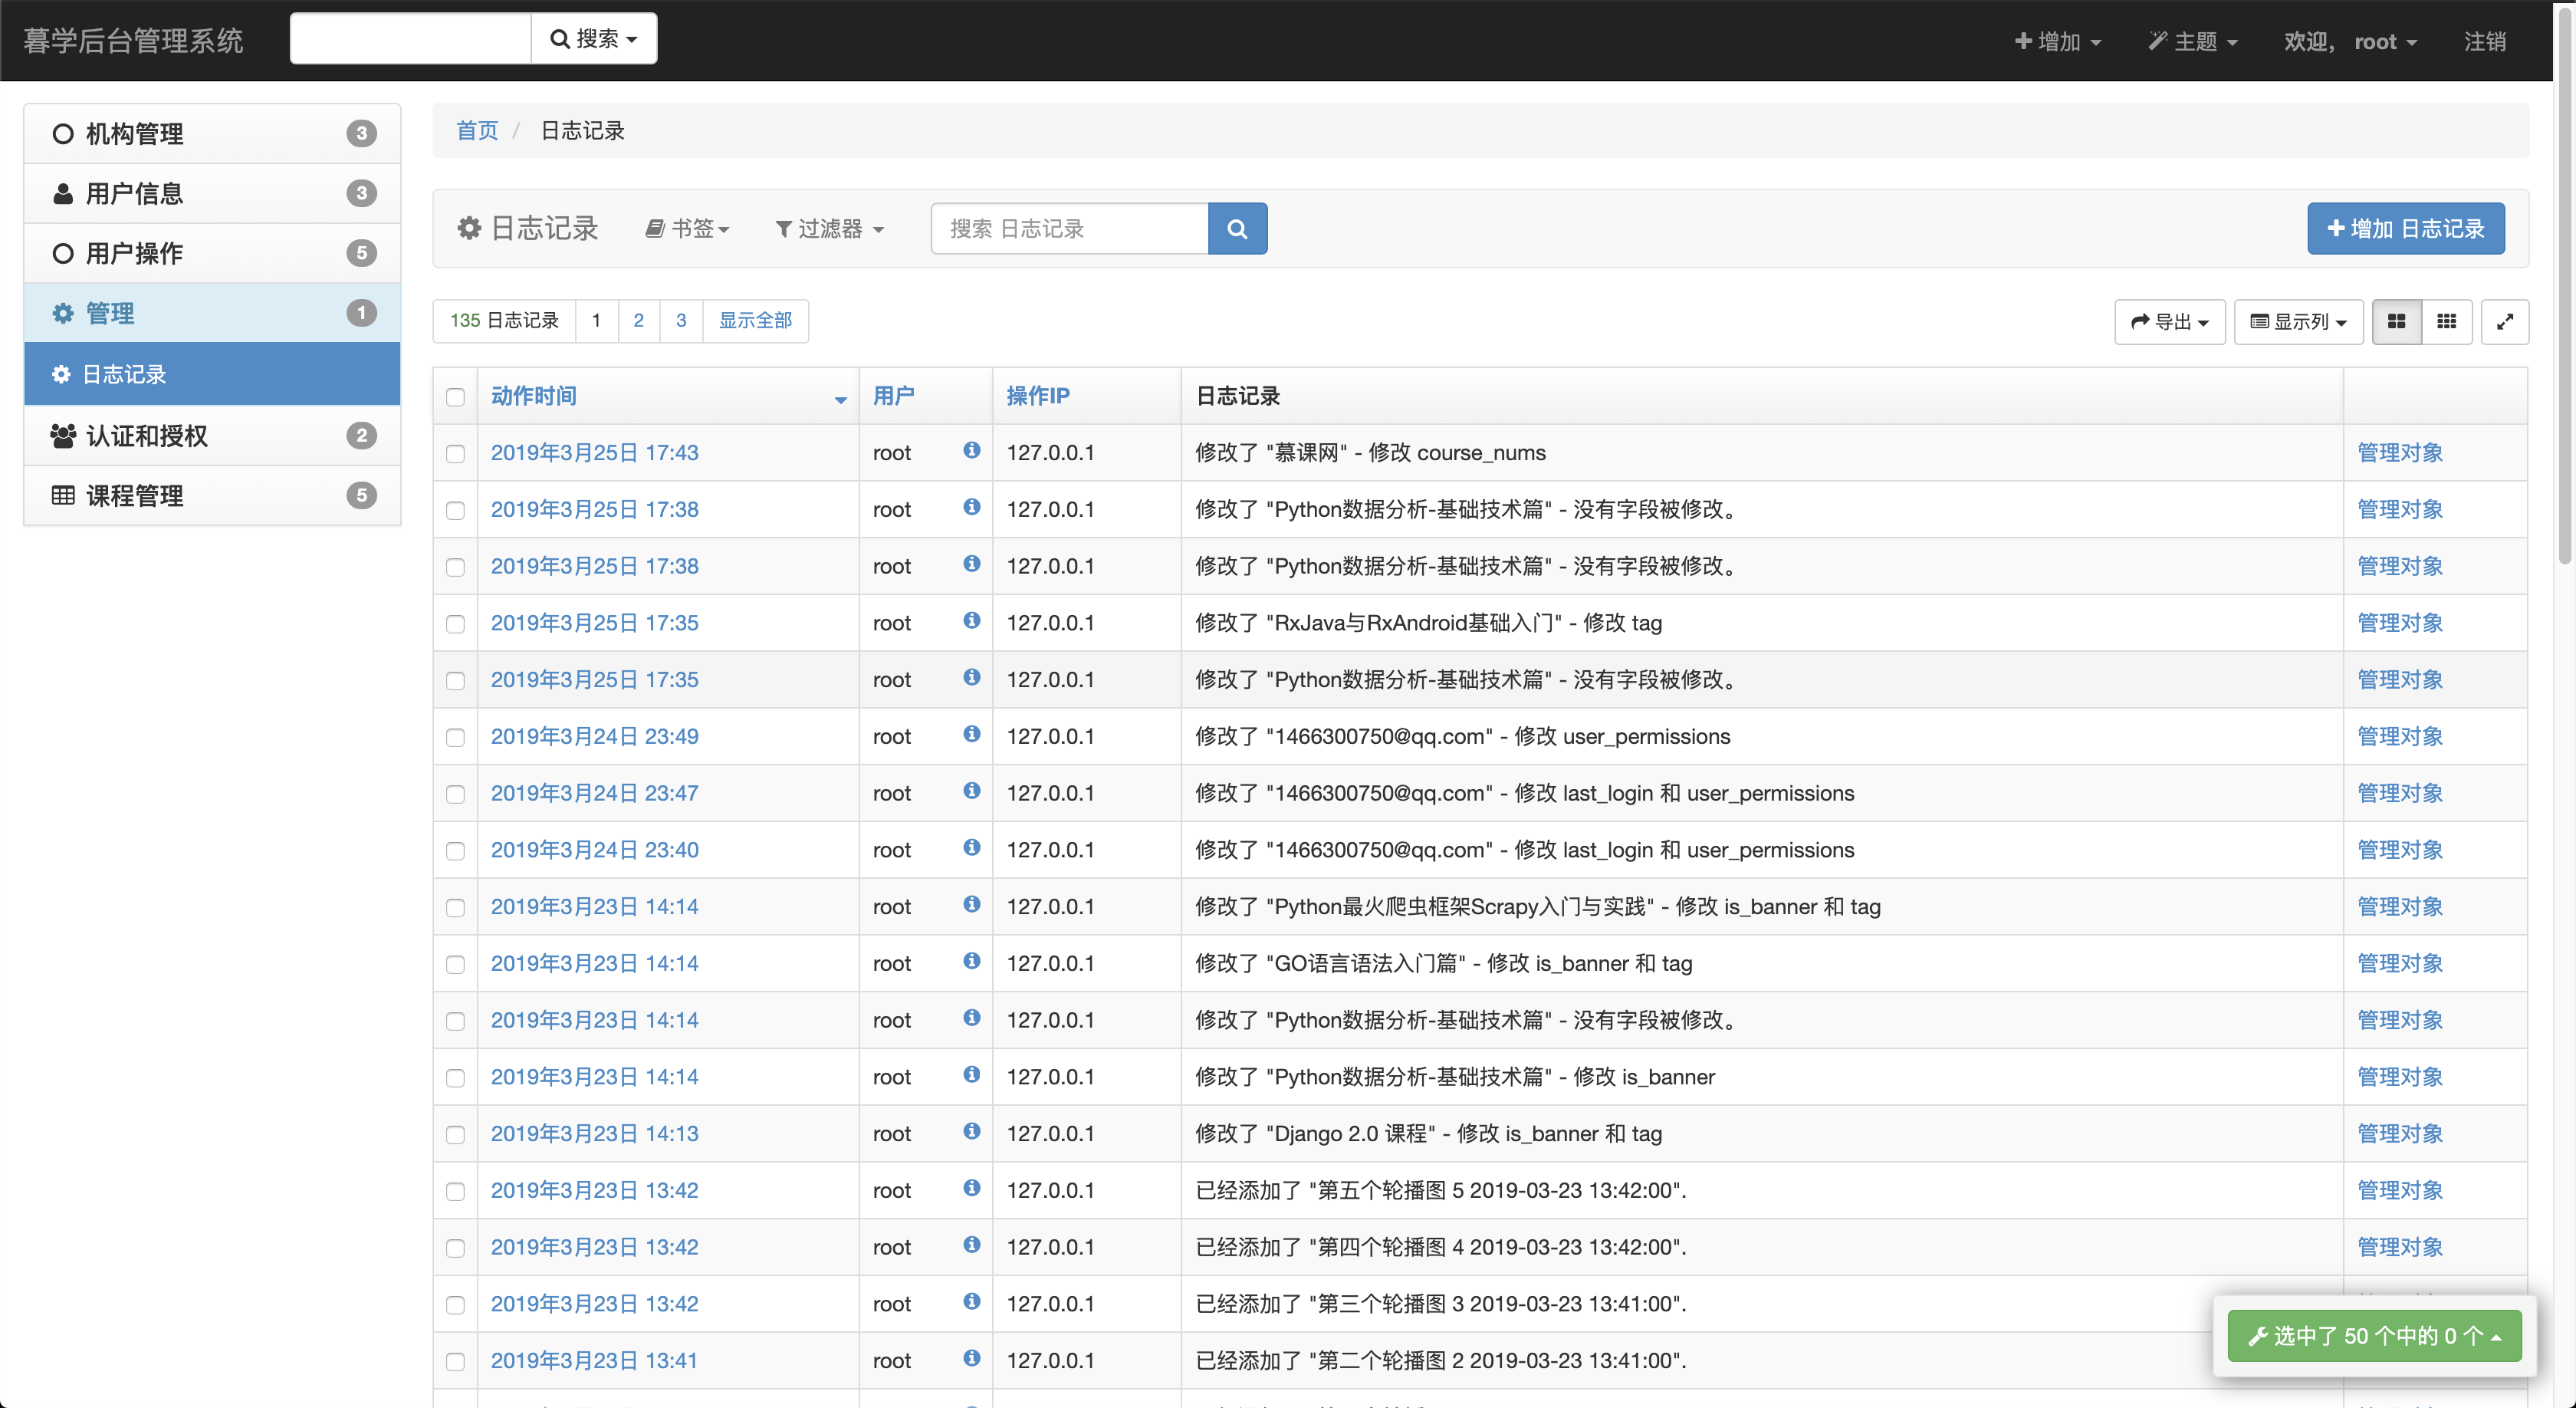Open info icon for 17:43 log row
The width and height of the screenshot is (2576, 1408).
(x=971, y=450)
